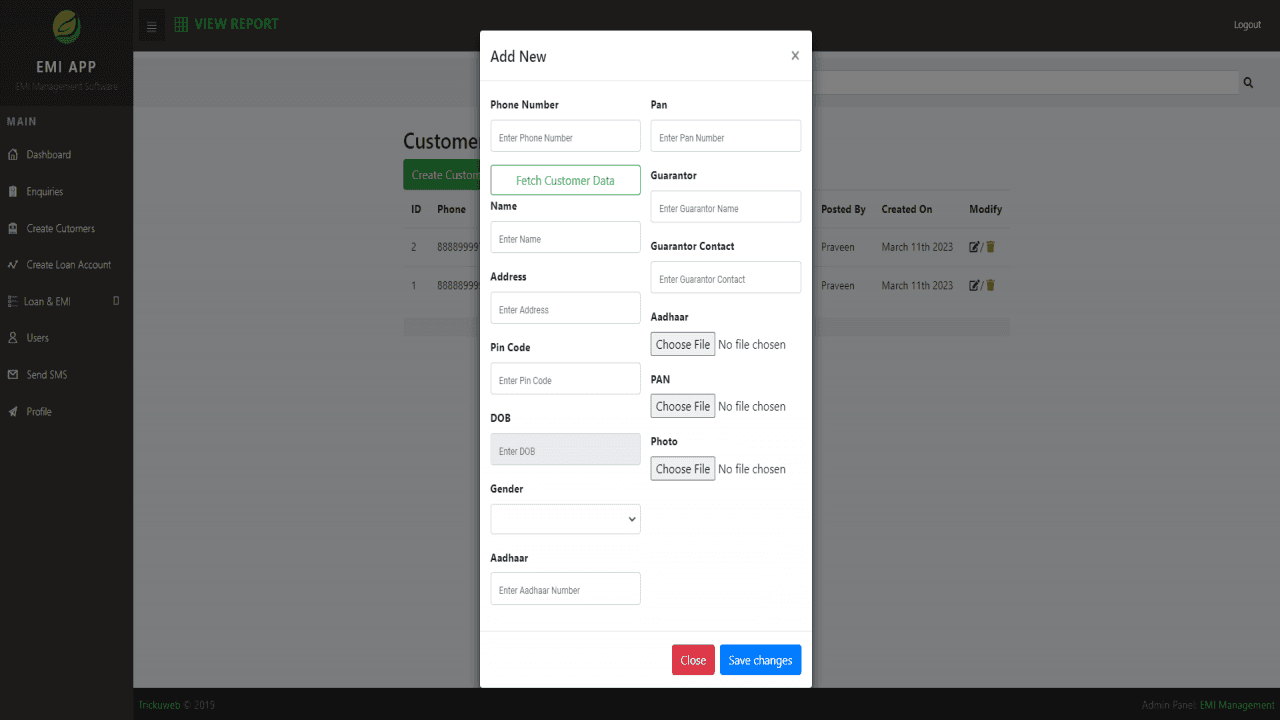Viewport: 1280px width, 720px height.
Task: Click the Profile paper plane icon
Action: [13, 412]
